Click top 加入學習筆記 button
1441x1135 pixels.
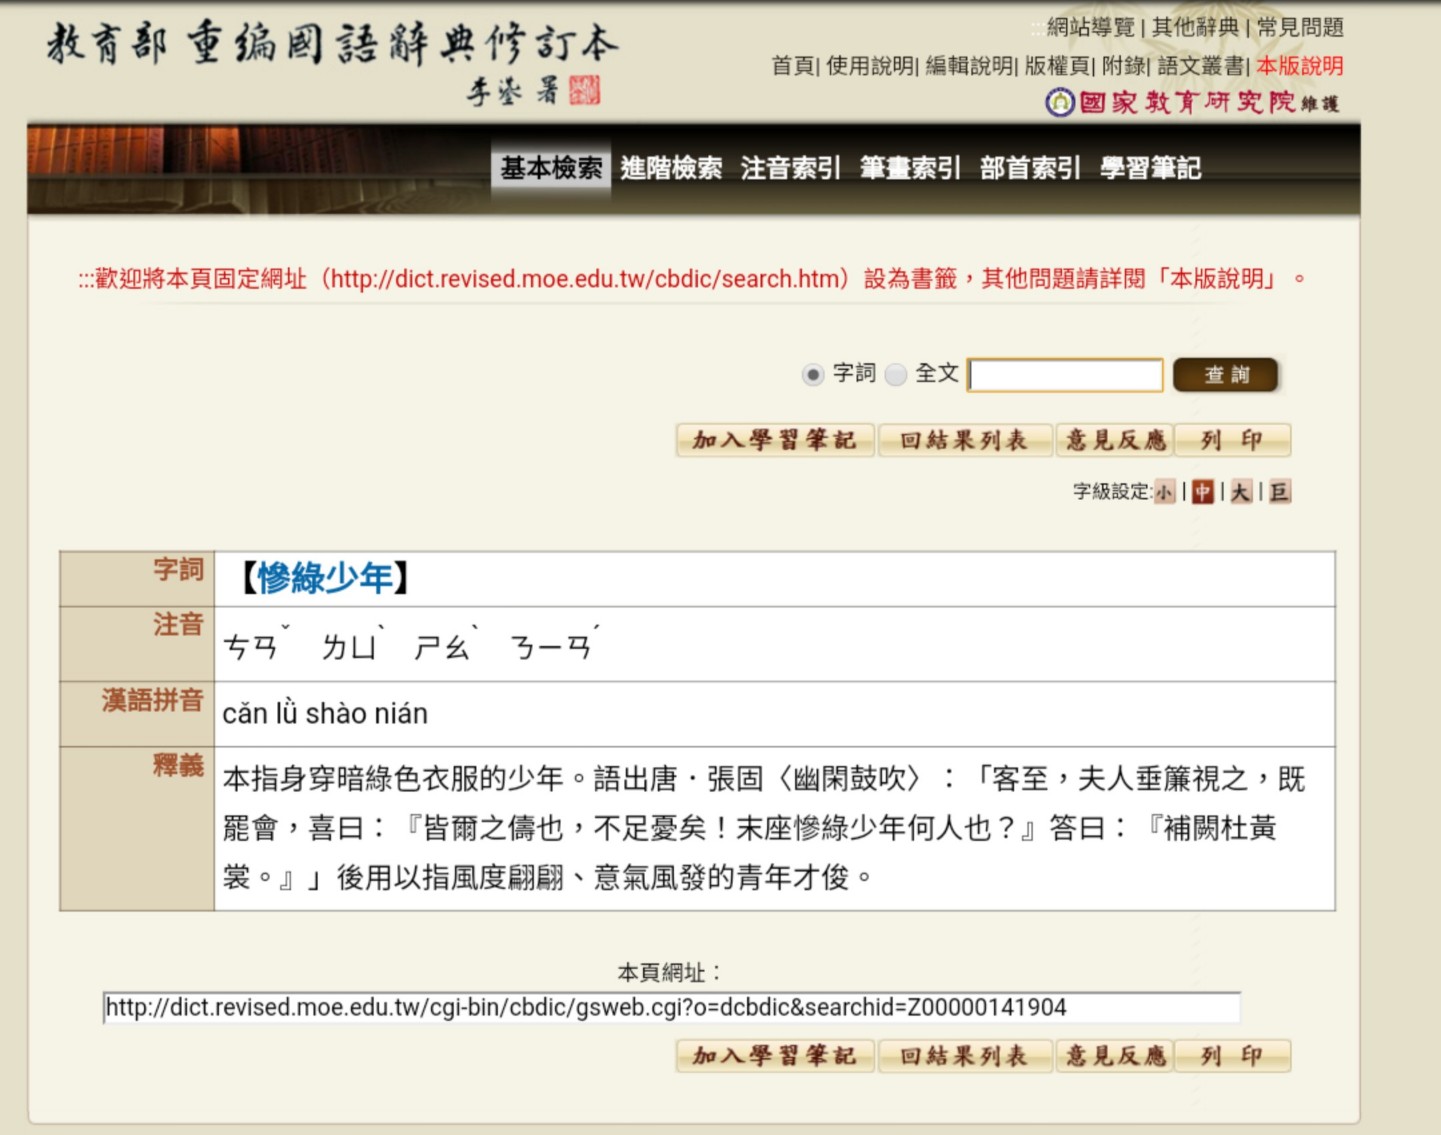pos(775,440)
